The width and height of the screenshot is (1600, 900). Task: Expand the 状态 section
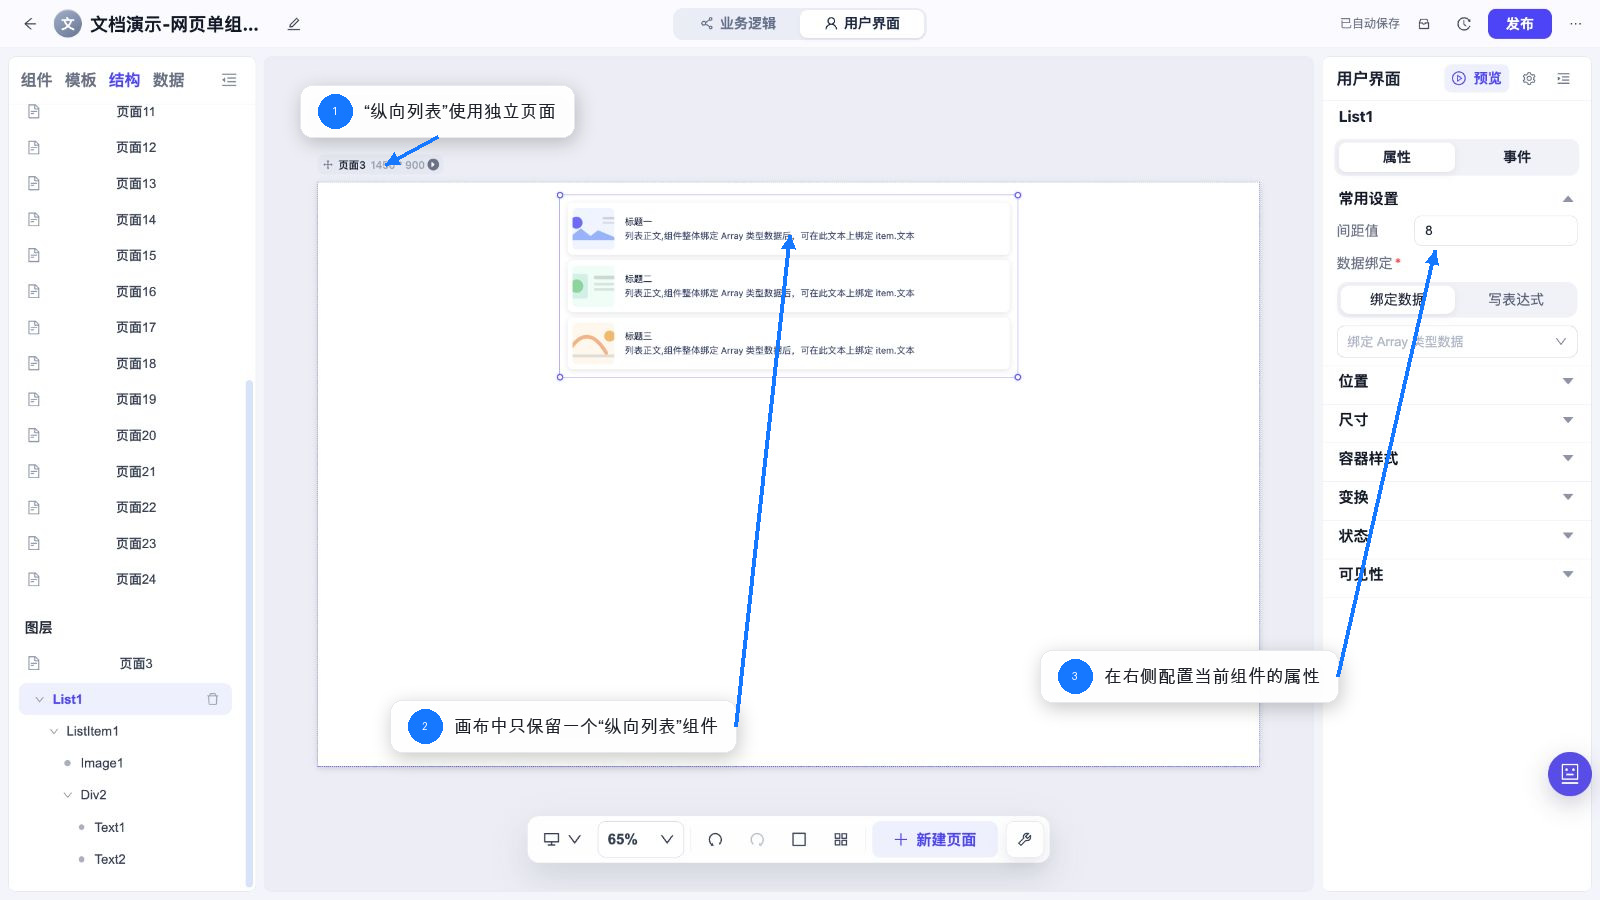pos(1568,536)
